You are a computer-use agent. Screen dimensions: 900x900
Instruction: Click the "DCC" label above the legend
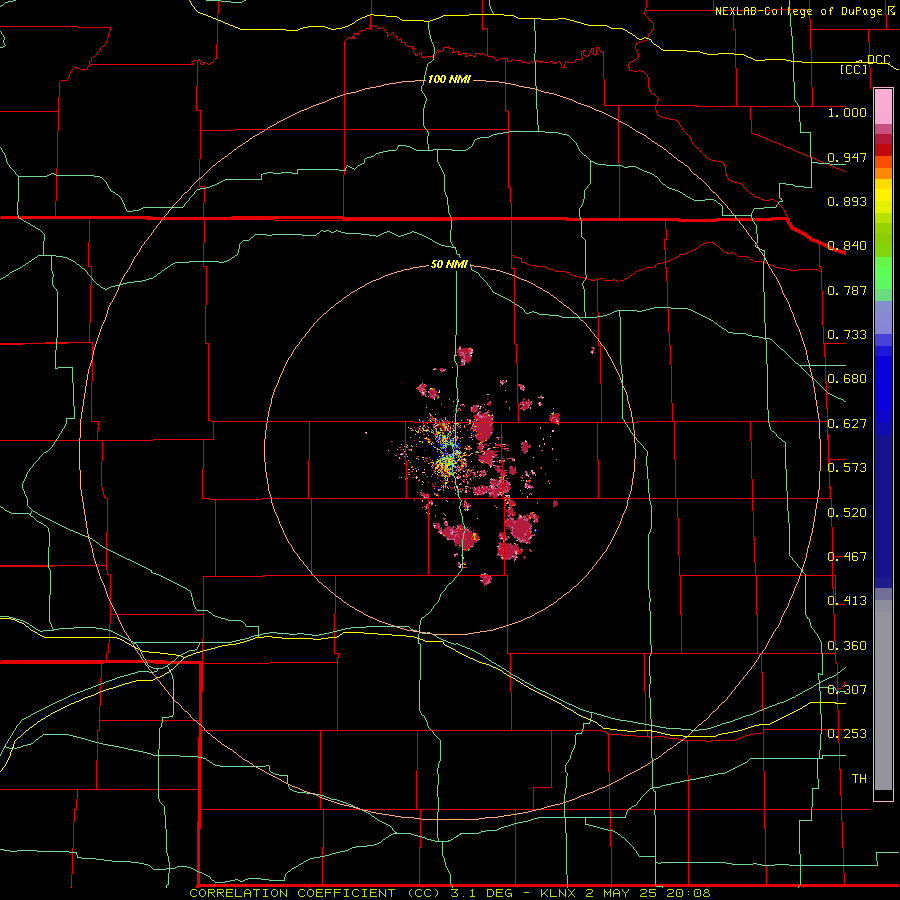(878, 59)
